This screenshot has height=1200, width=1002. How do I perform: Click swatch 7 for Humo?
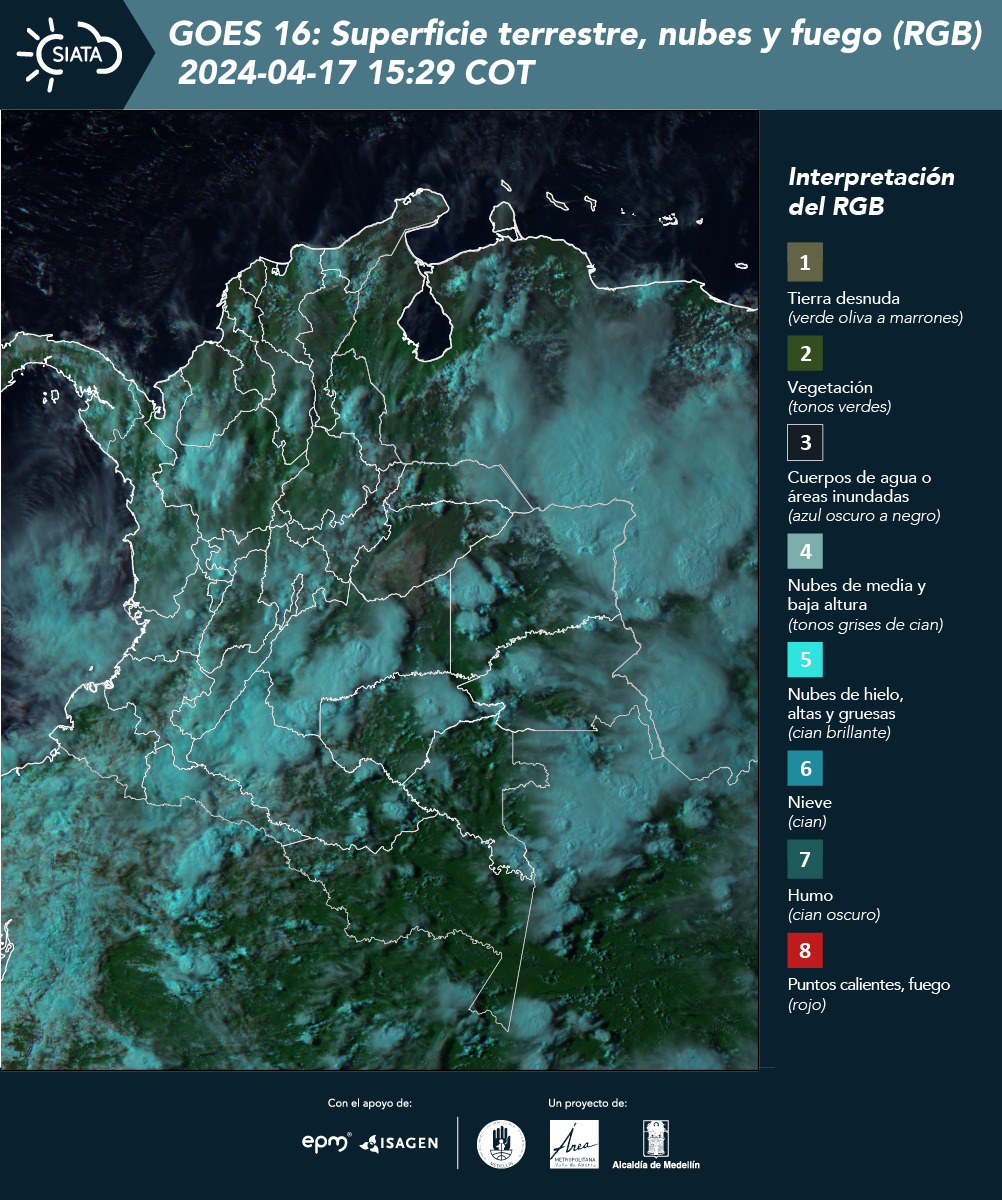click(x=805, y=859)
